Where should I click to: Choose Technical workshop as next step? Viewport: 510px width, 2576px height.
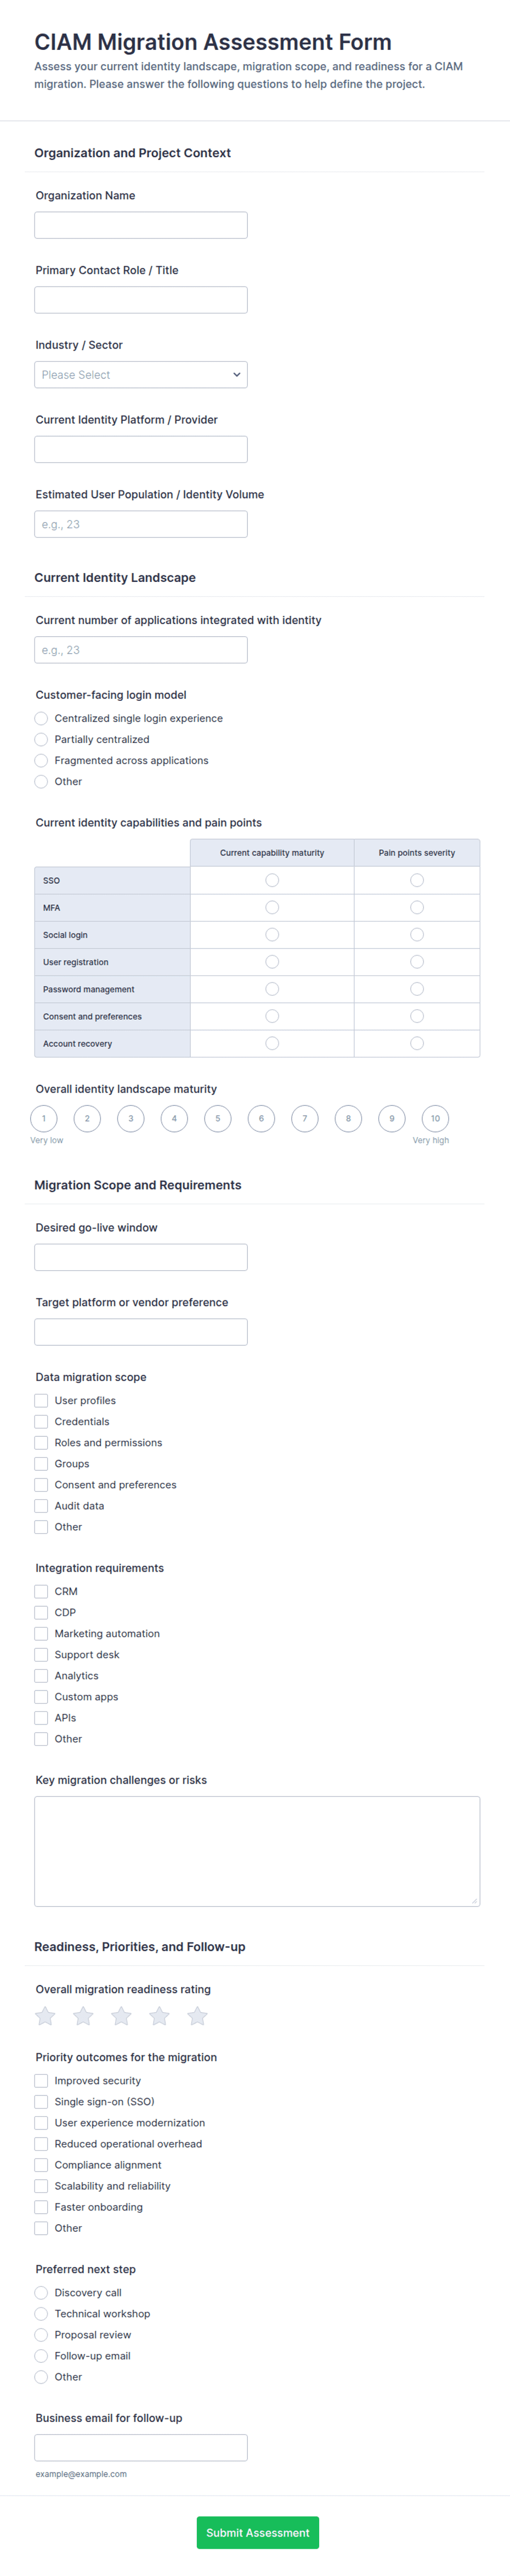(x=41, y=2313)
